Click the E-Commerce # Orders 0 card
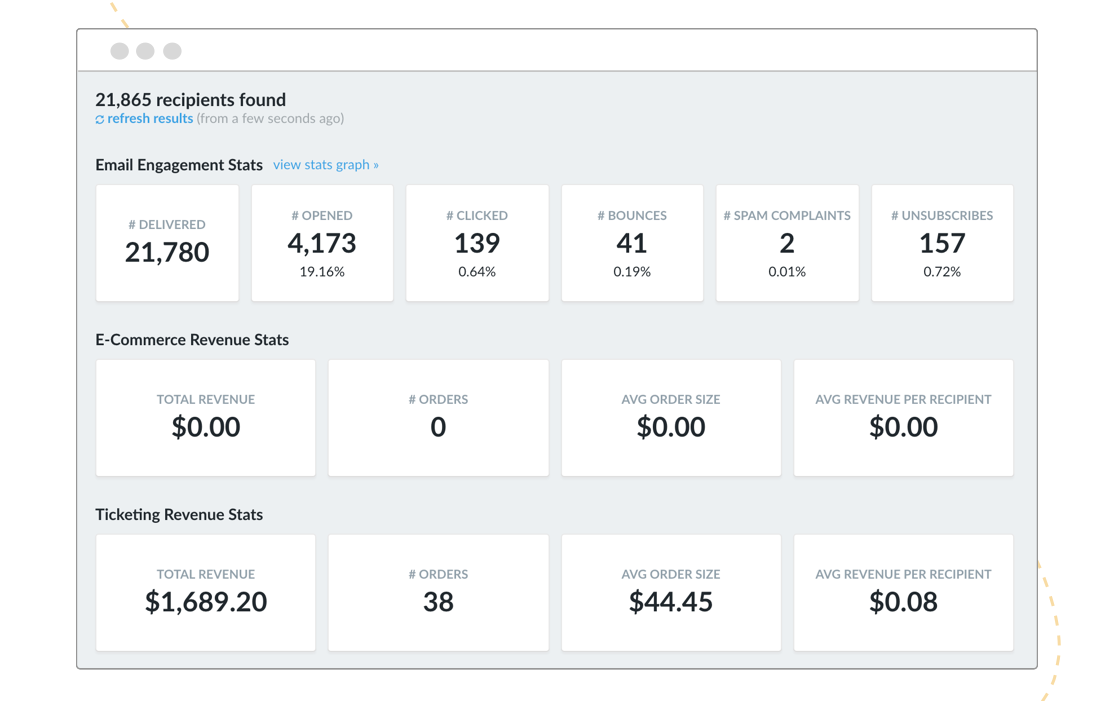This screenshot has width=1117, height=701. pyautogui.click(x=438, y=417)
